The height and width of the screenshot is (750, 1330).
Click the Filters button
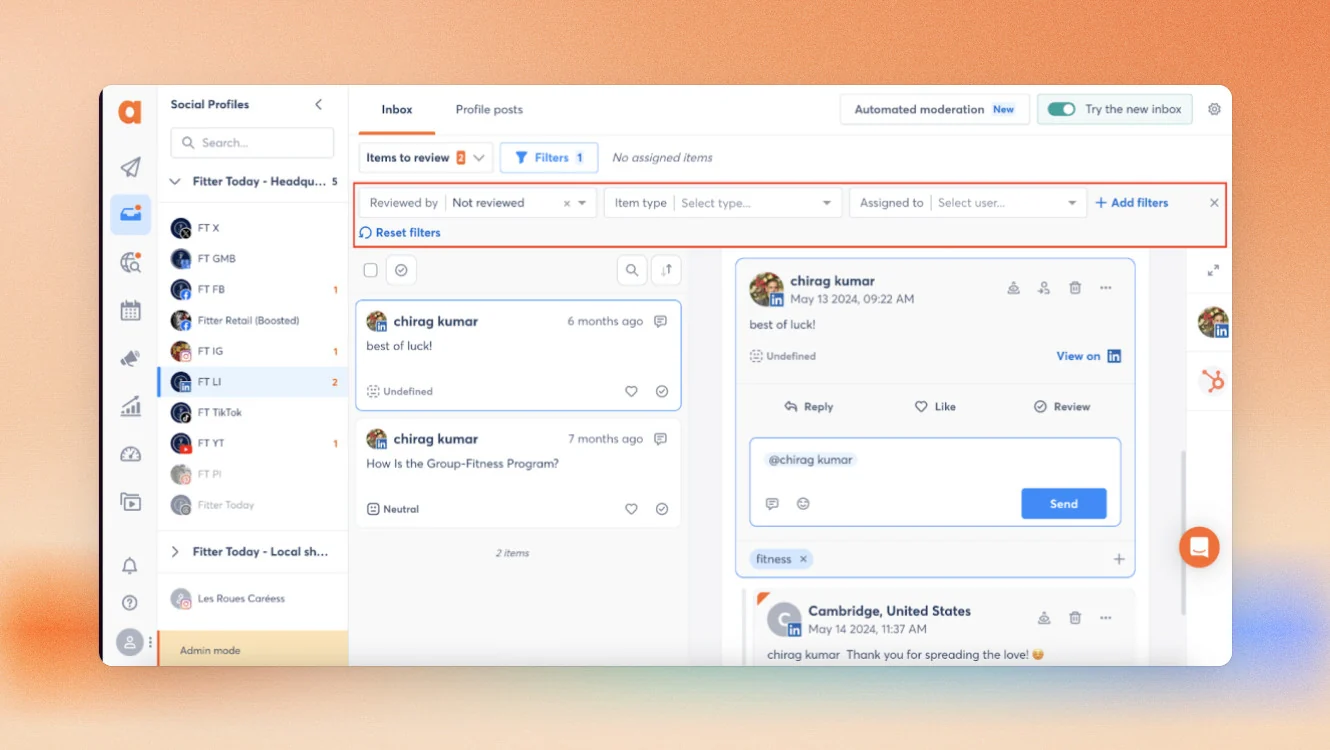[x=549, y=158]
